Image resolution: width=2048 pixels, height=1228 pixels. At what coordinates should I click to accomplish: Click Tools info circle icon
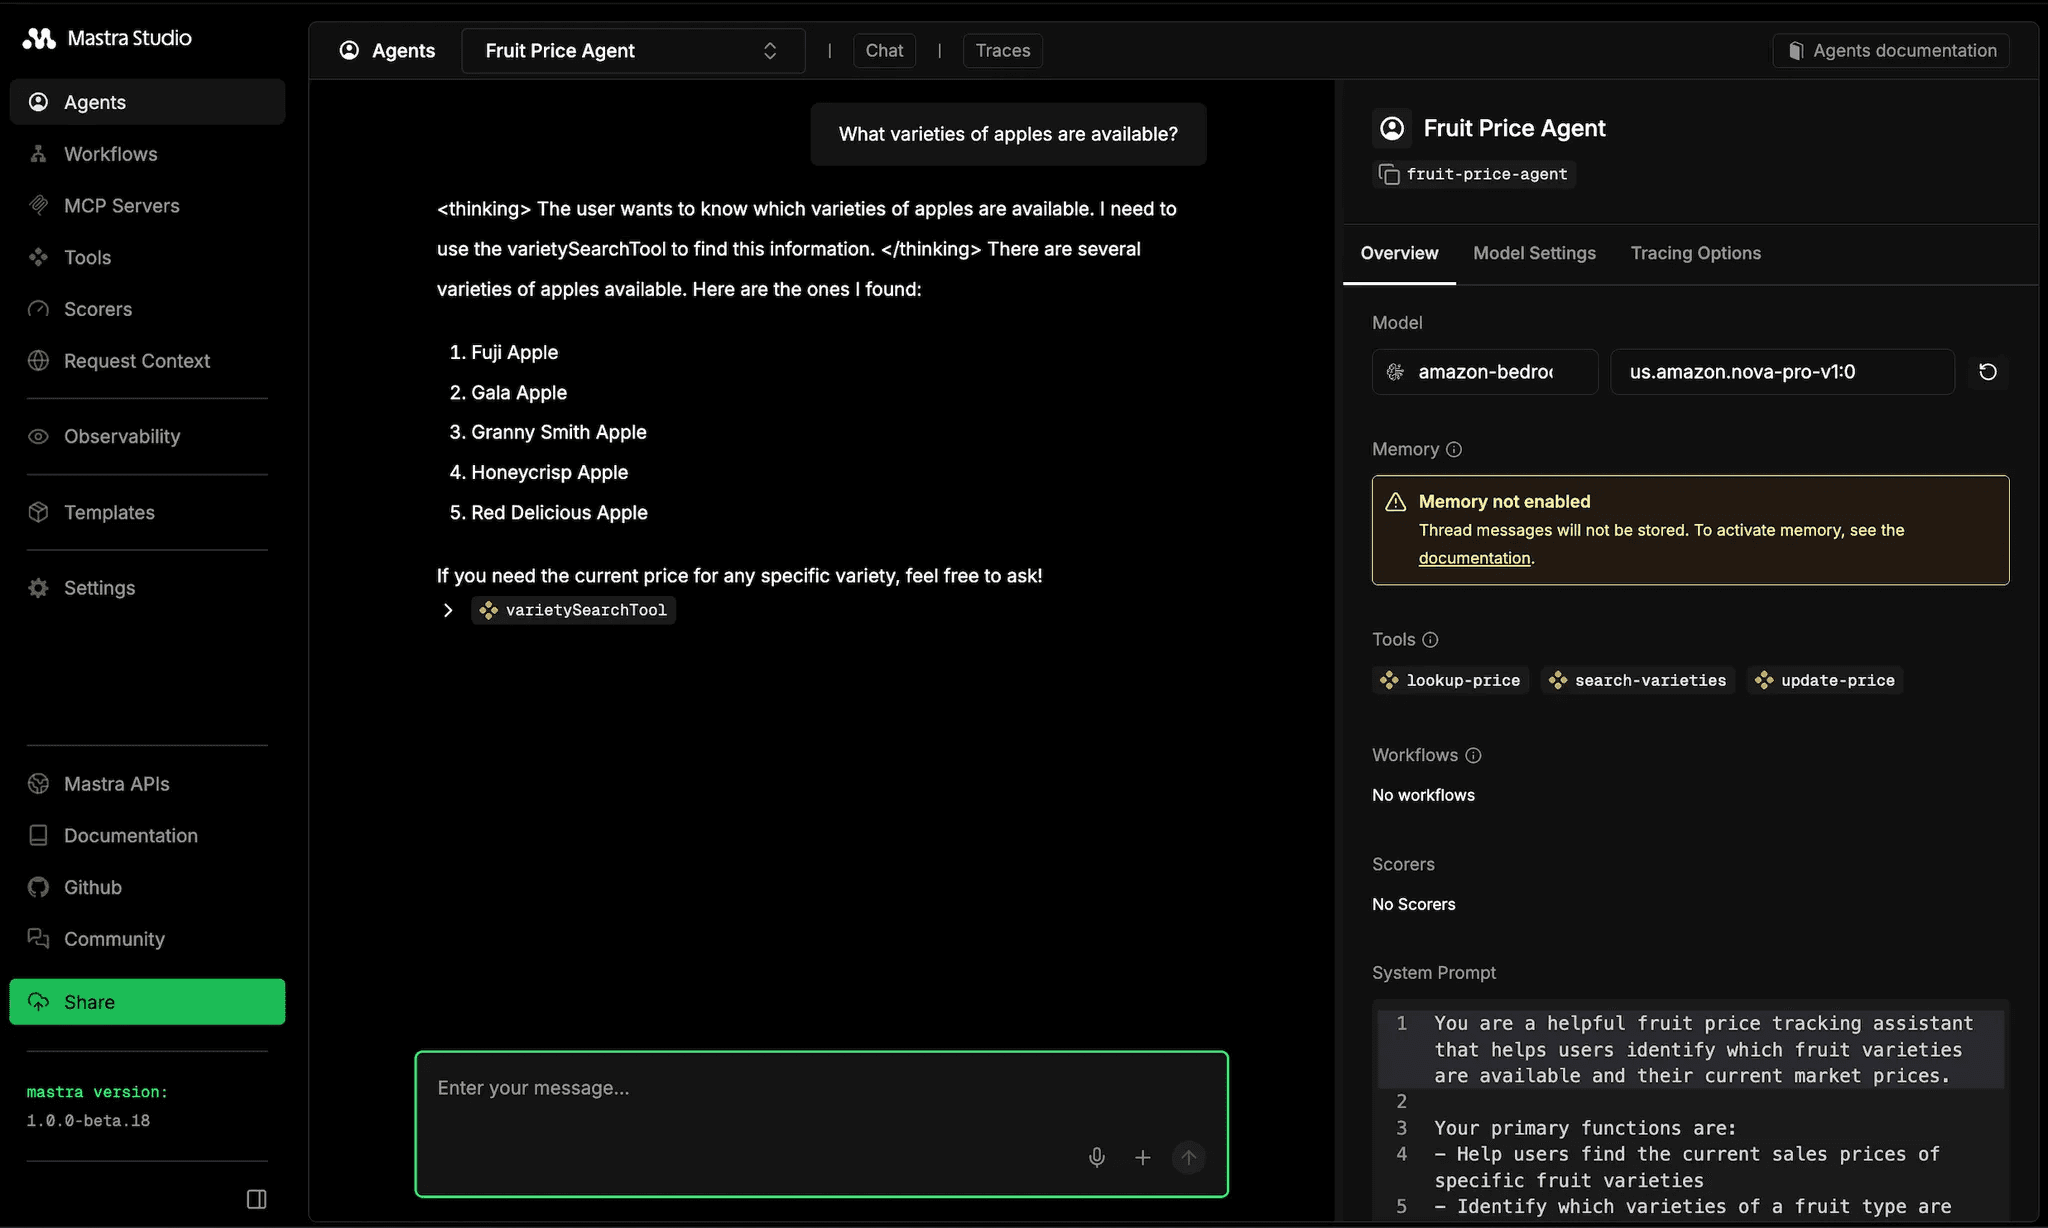tap(1430, 639)
